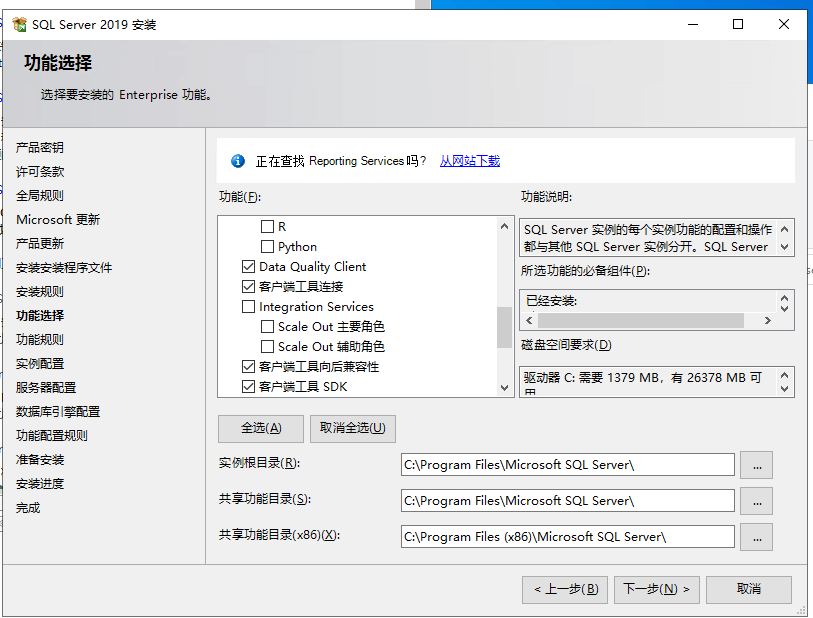This screenshot has width=813, height=618.
Task: Click the right arrow in the prerequisites box scrollbar
Action: point(767,320)
